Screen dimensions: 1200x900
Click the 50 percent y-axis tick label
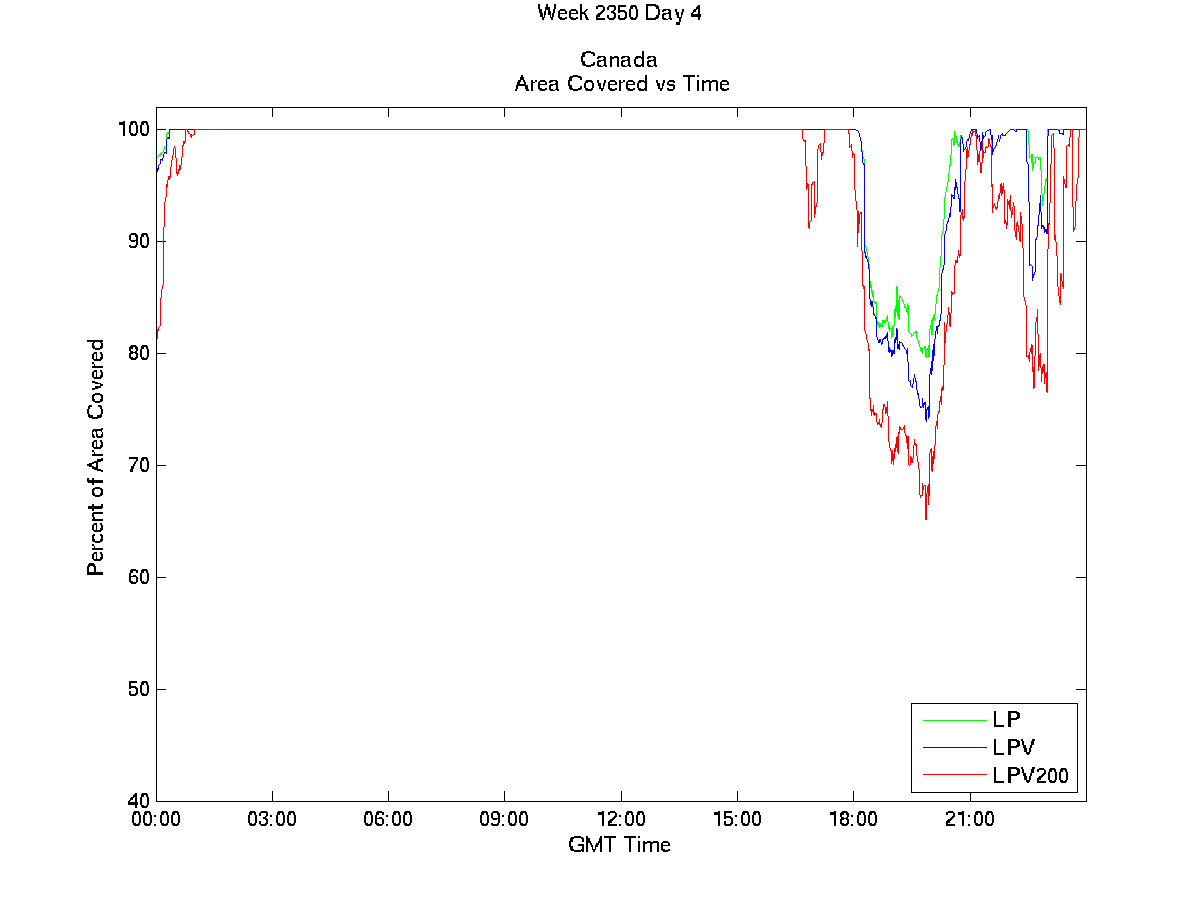138,689
